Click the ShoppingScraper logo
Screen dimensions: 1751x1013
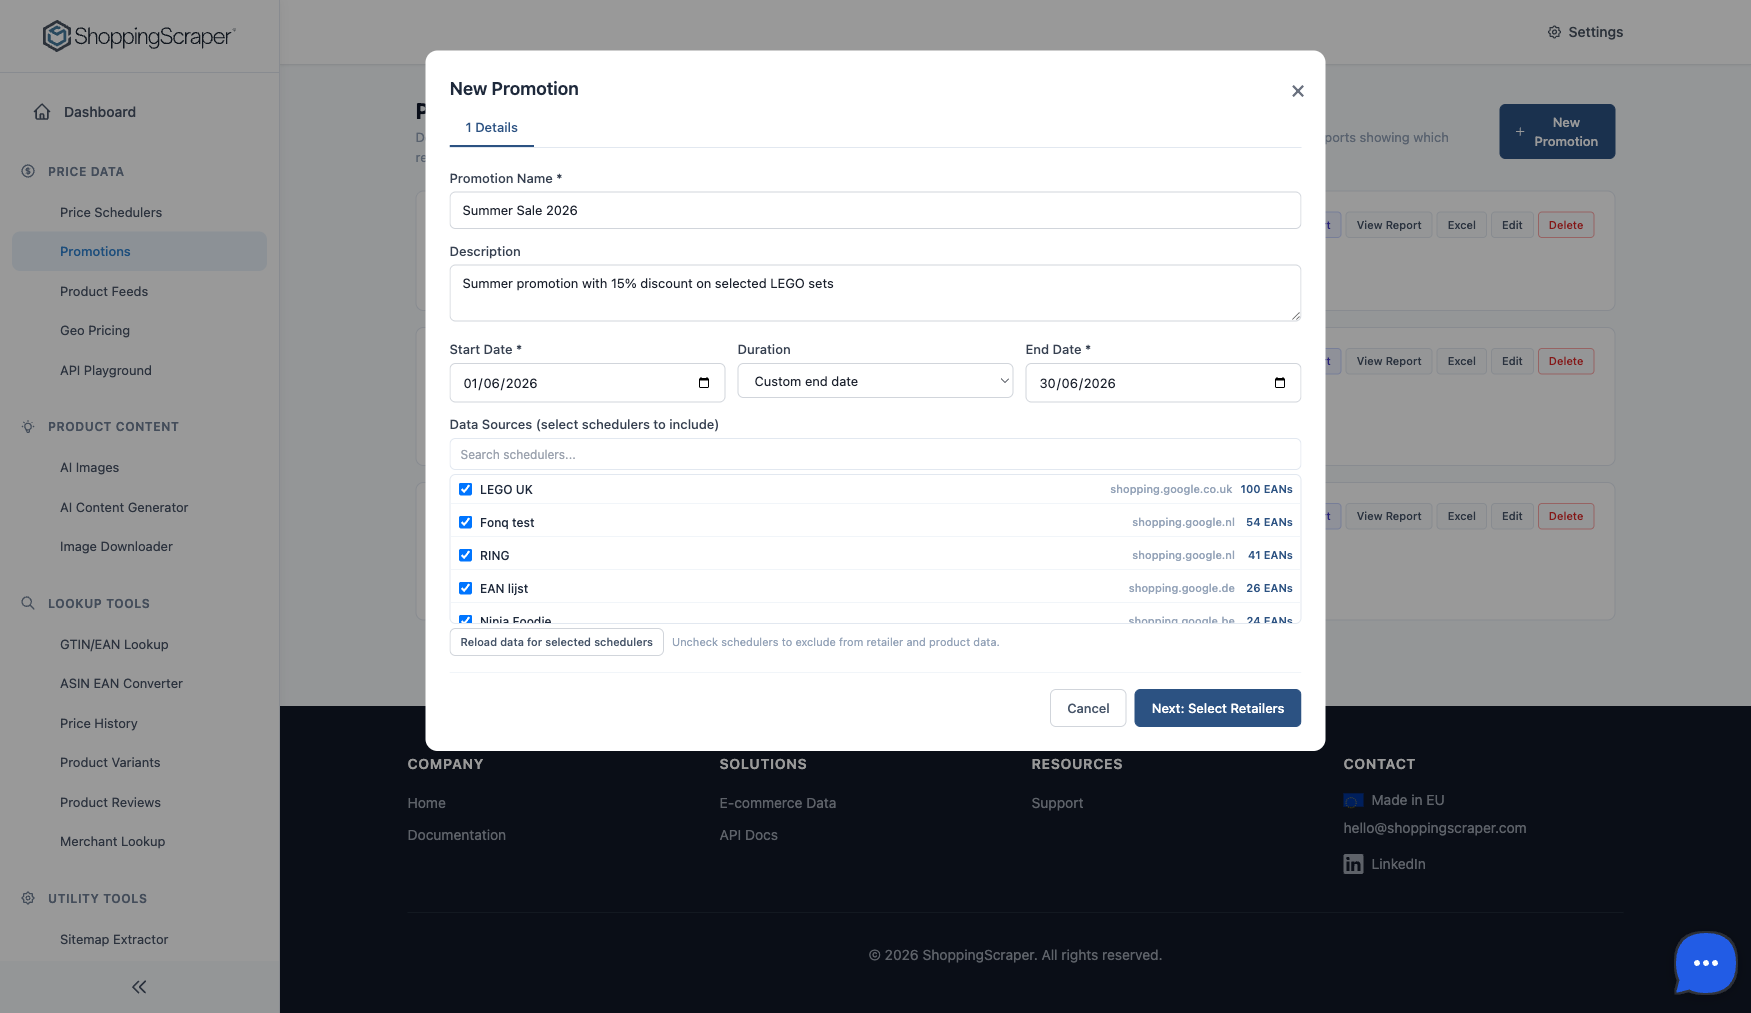coord(138,35)
